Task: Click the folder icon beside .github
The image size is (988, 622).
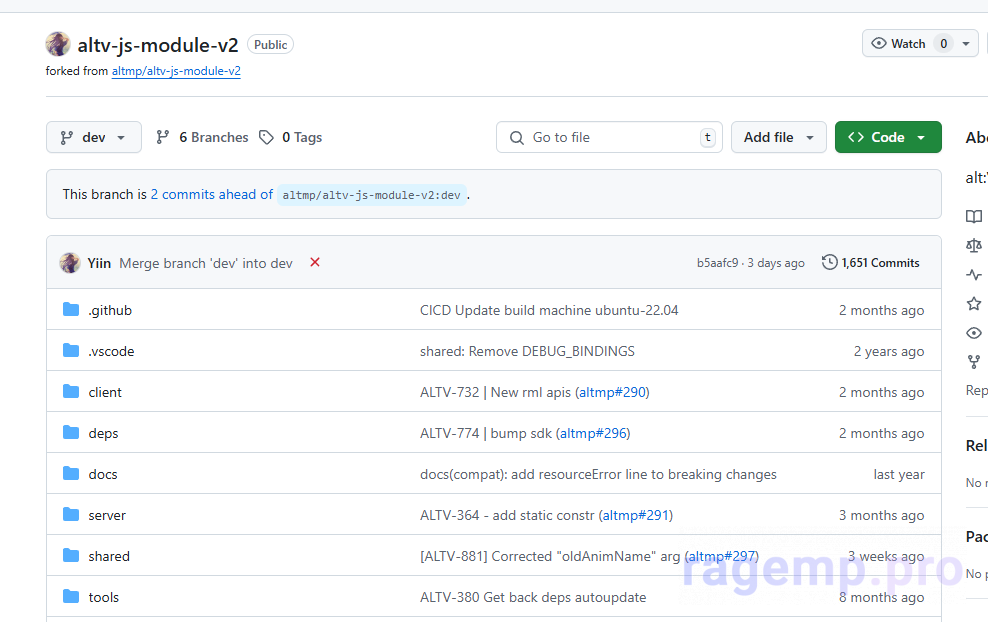Action: click(x=71, y=309)
